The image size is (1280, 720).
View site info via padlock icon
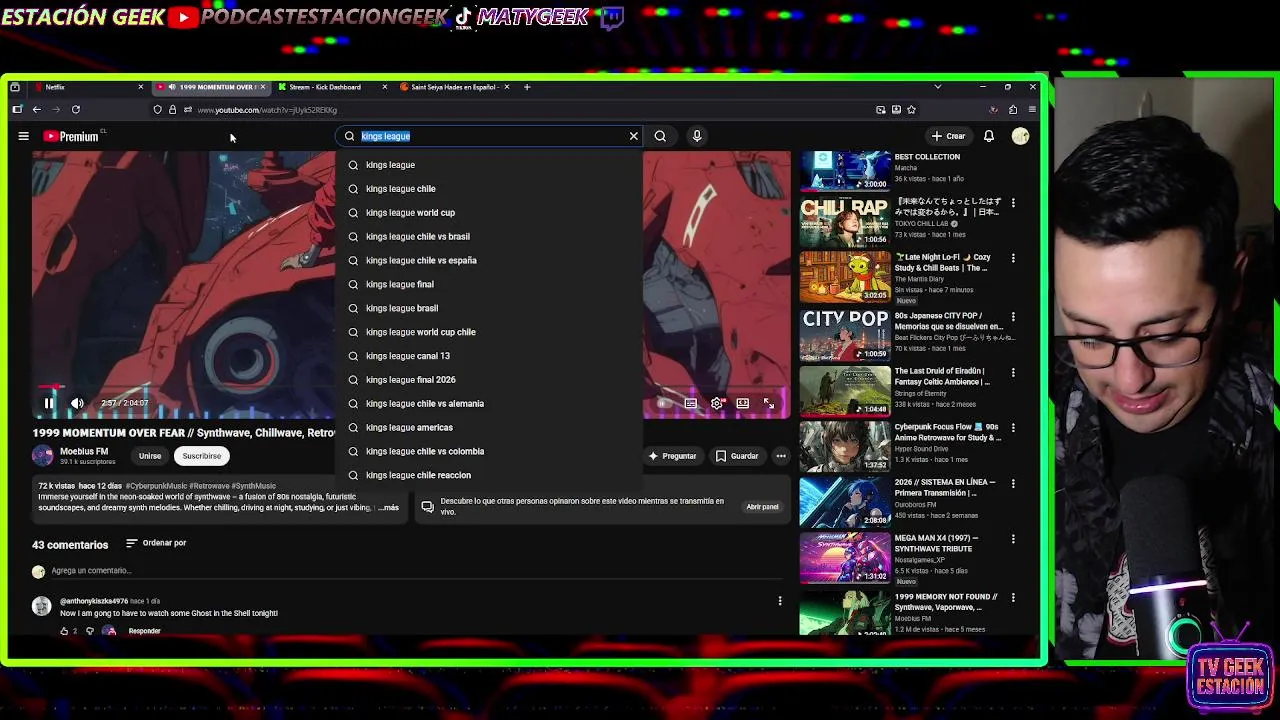coord(172,110)
